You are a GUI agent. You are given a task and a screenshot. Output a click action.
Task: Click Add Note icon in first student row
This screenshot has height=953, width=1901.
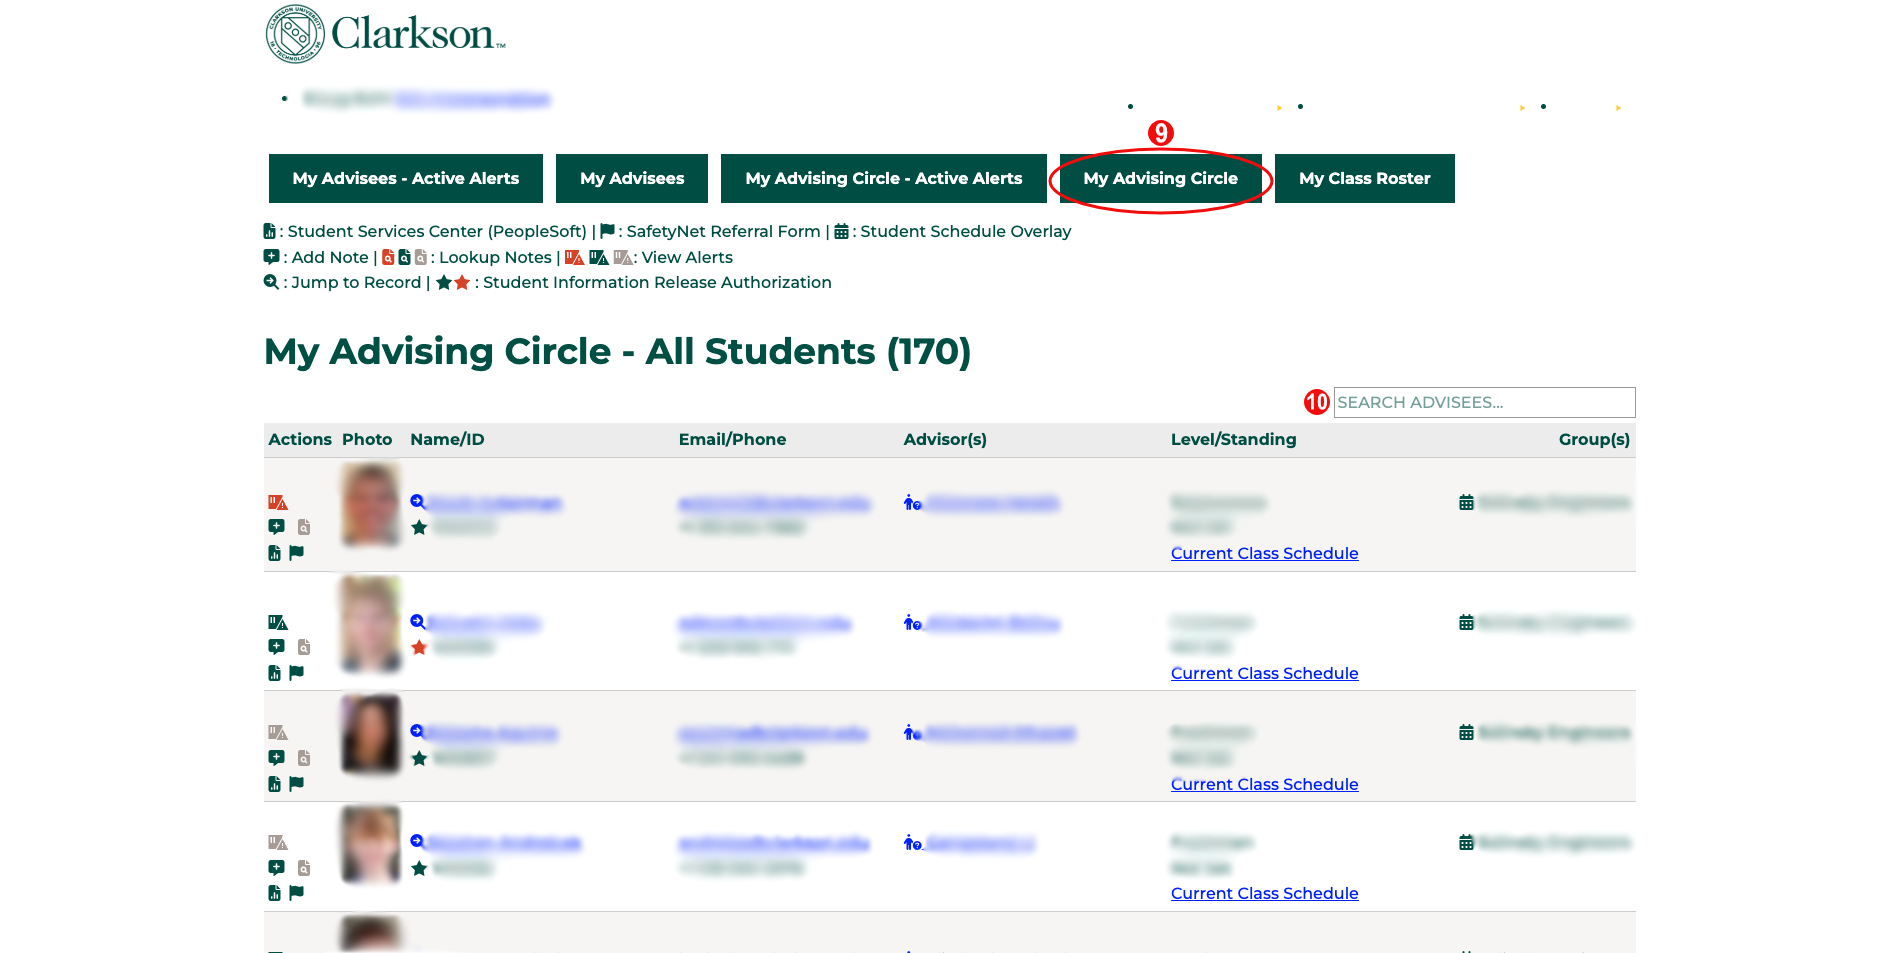[x=276, y=527]
